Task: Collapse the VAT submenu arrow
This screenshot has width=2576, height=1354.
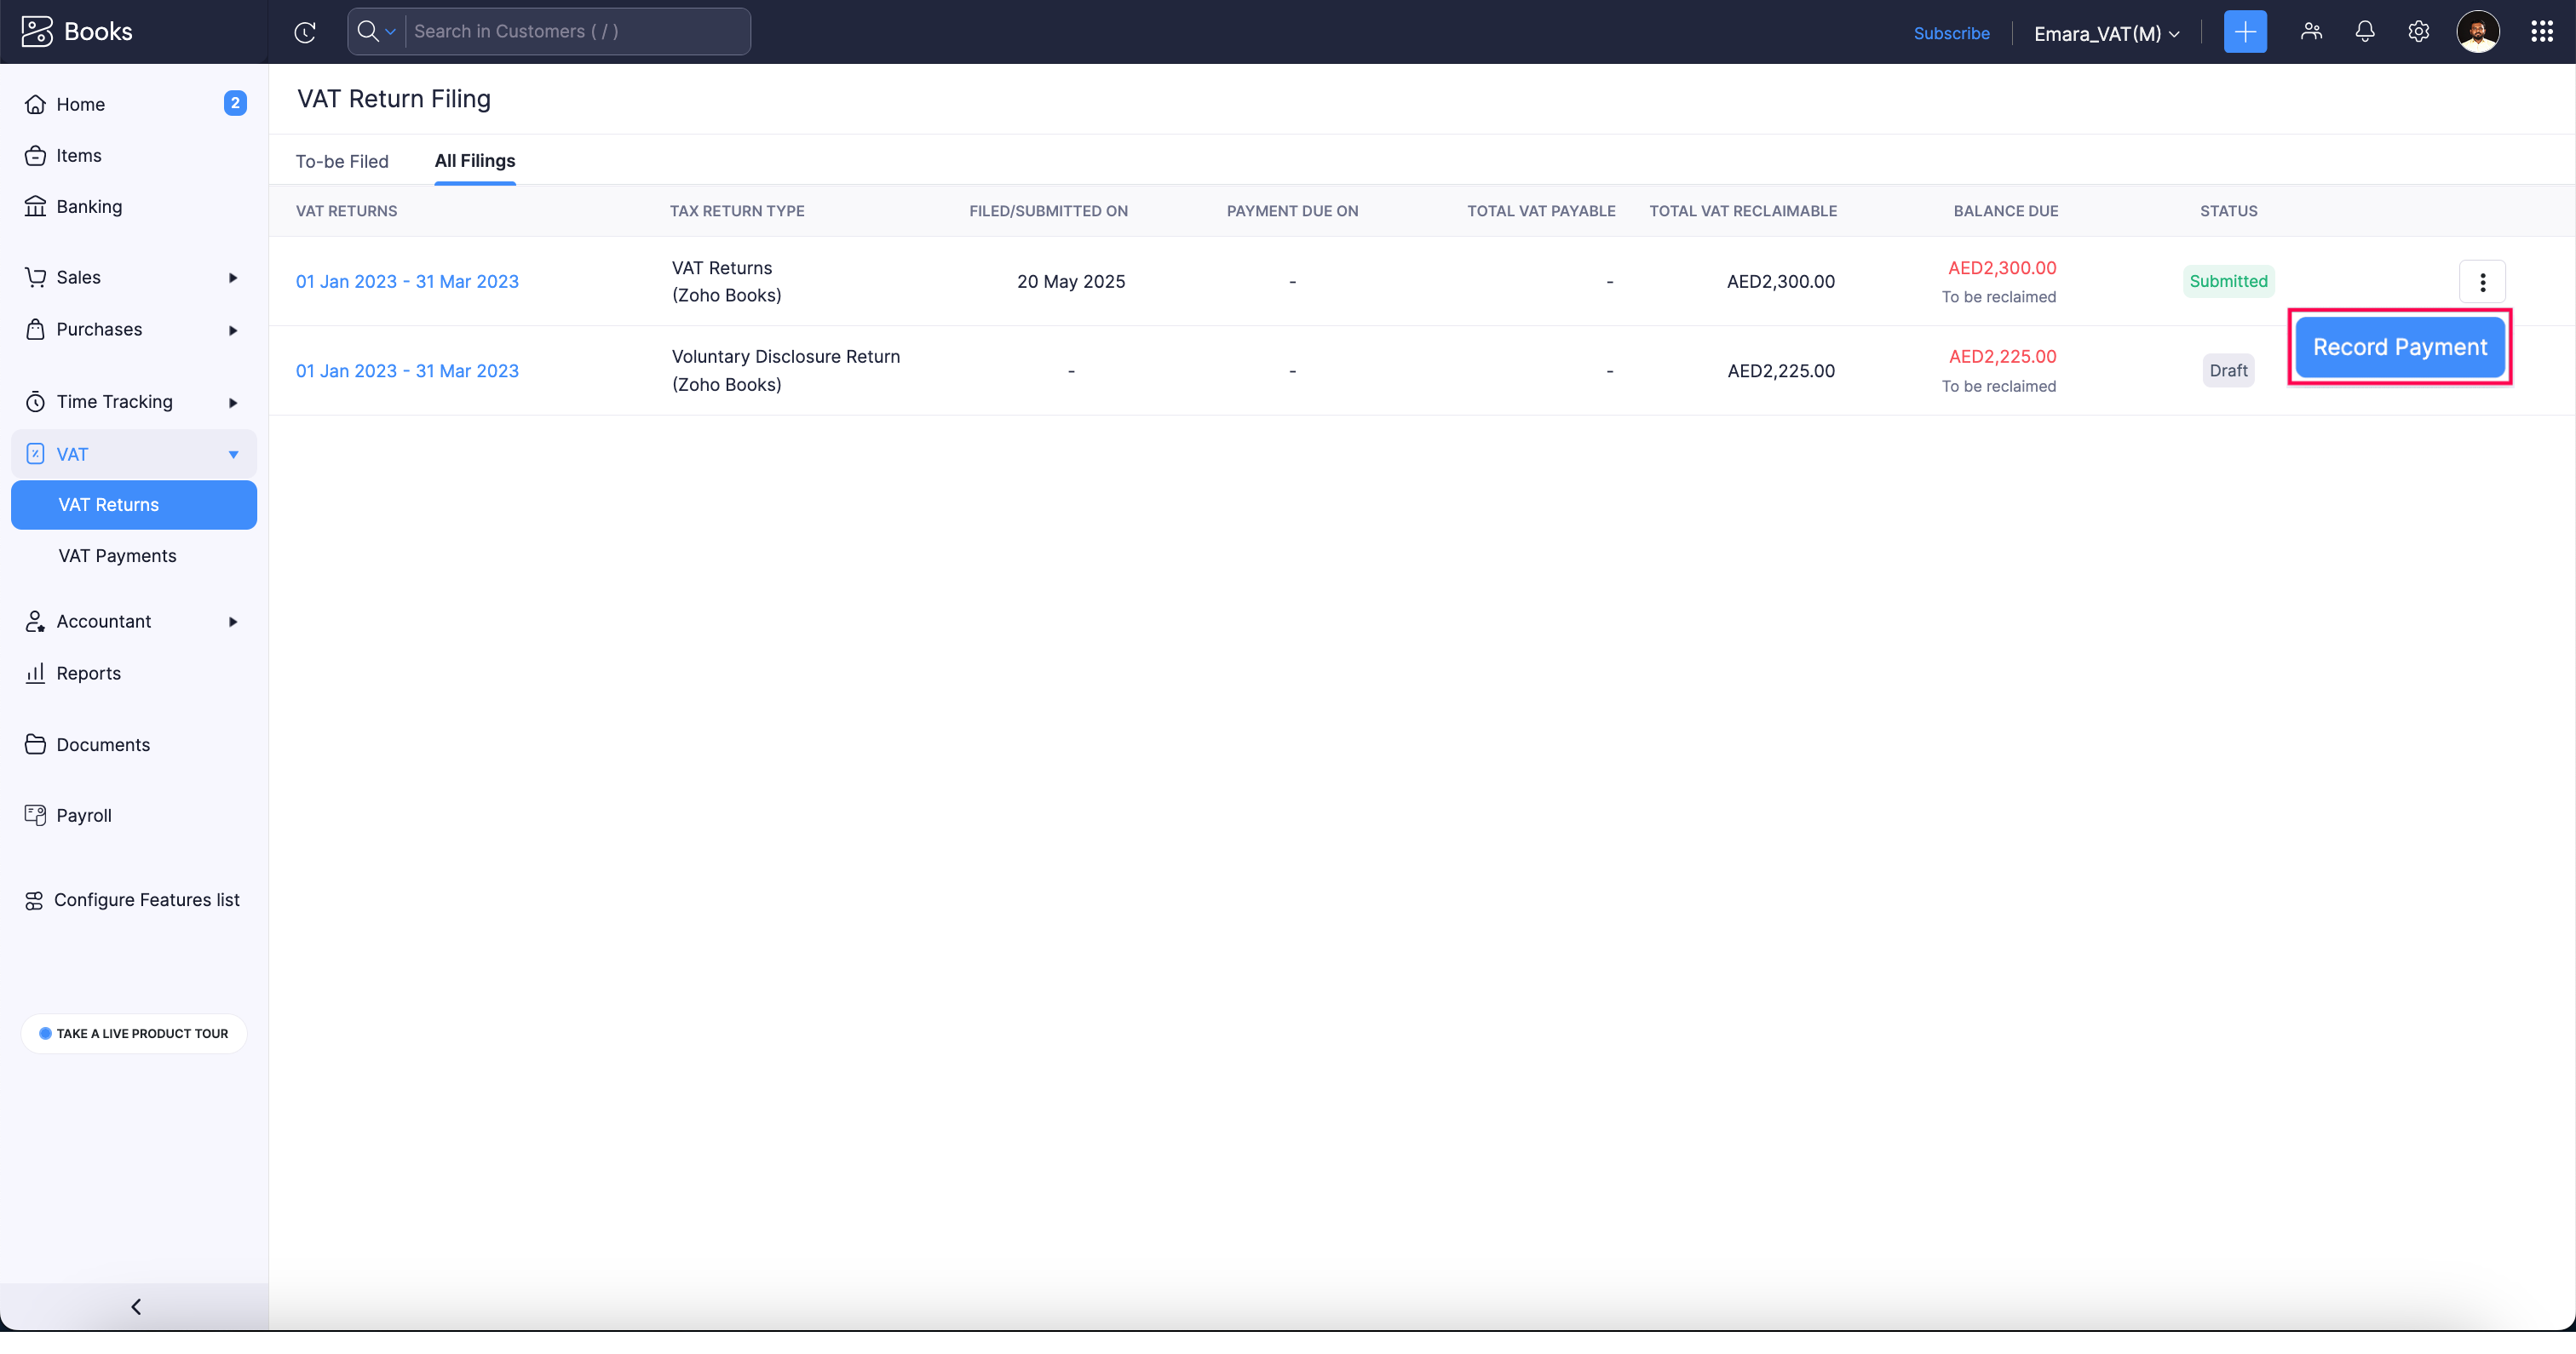Action: pyautogui.click(x=233, y=455)
